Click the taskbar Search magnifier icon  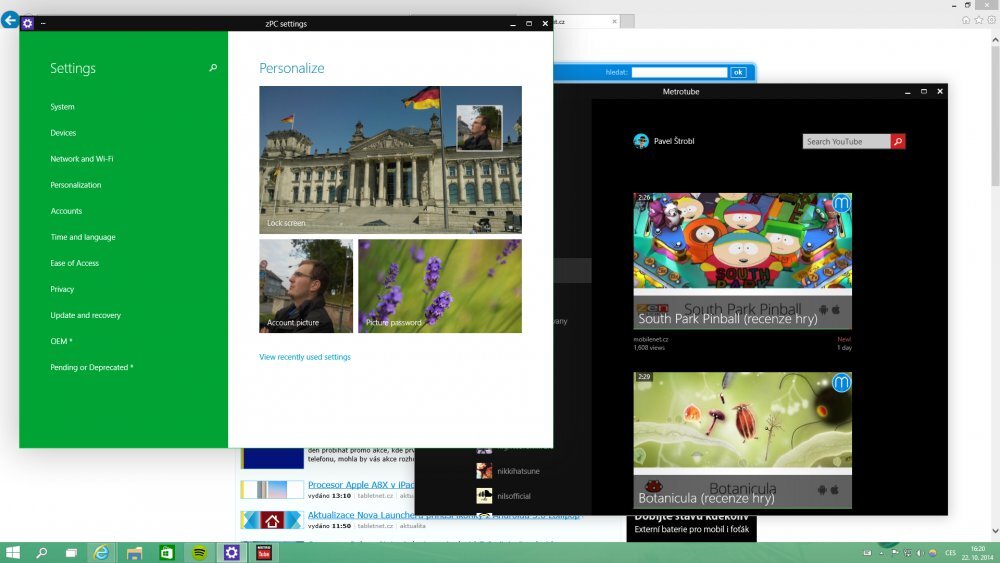coord(41,553)
